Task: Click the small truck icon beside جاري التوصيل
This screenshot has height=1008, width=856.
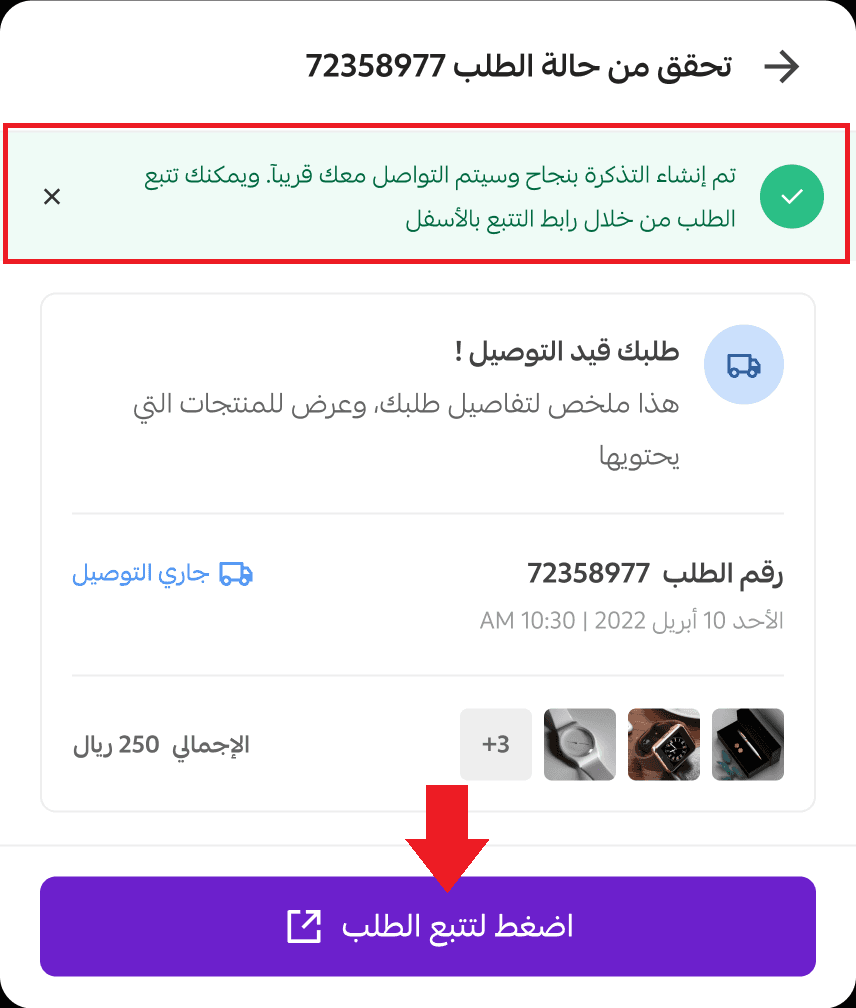Action: [236, 573]
